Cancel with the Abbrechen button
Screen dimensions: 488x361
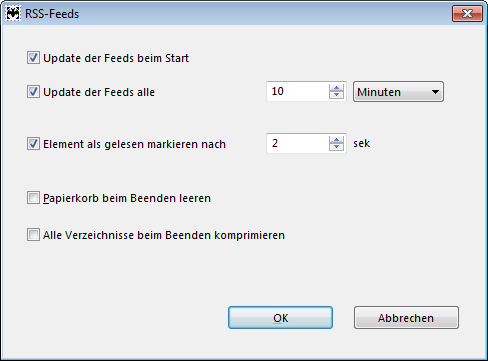coord(406,318)
